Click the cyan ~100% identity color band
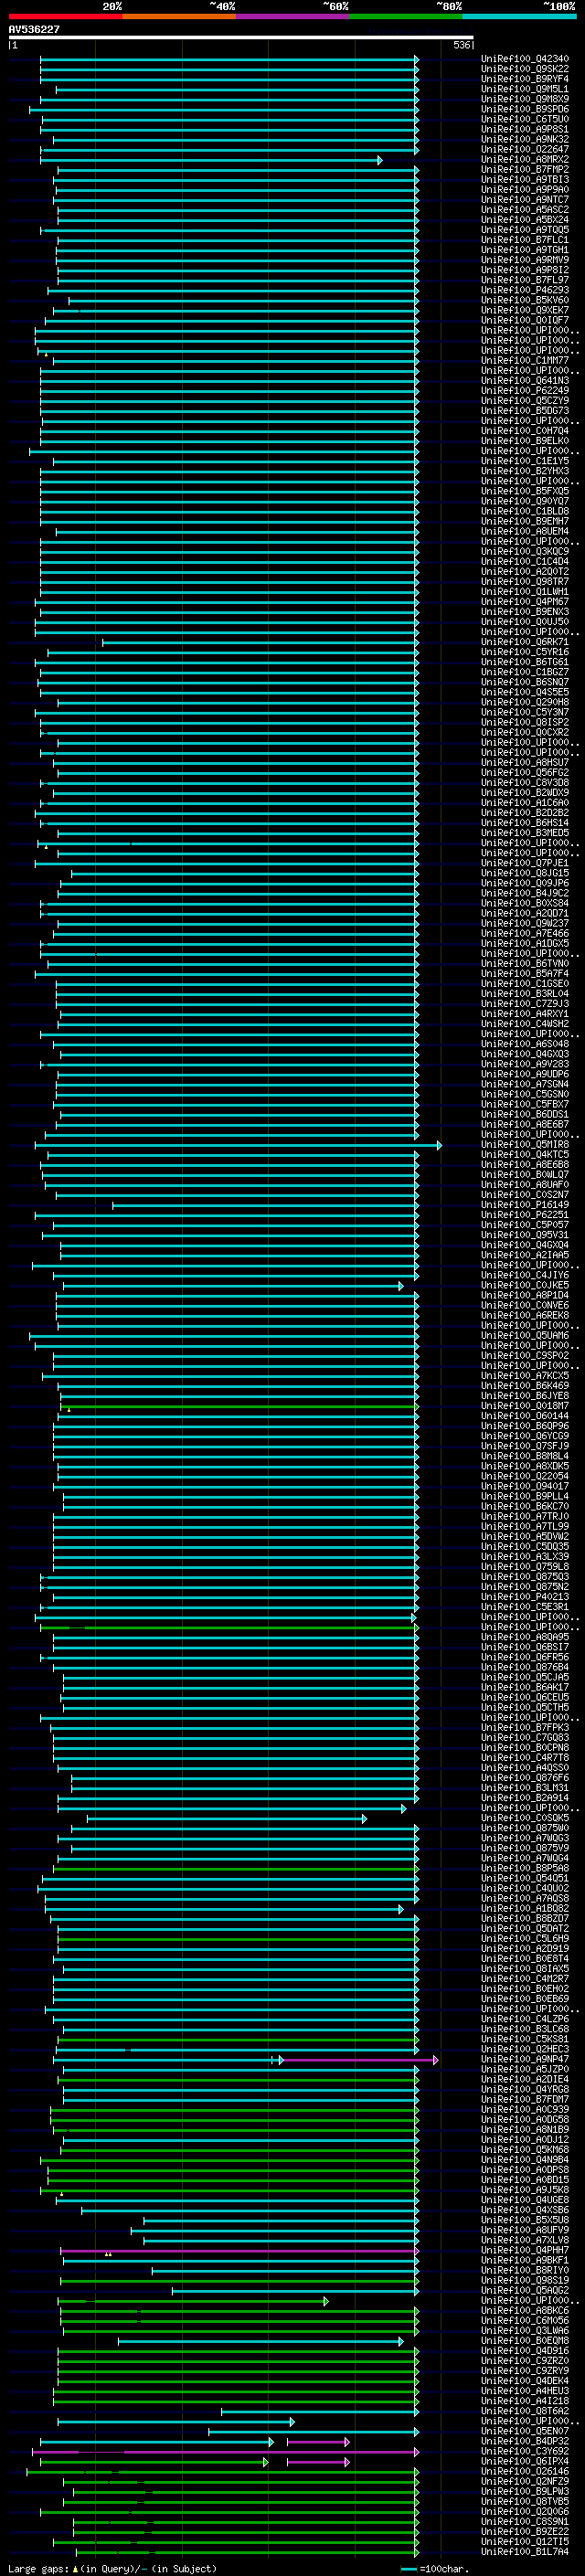 519,16
